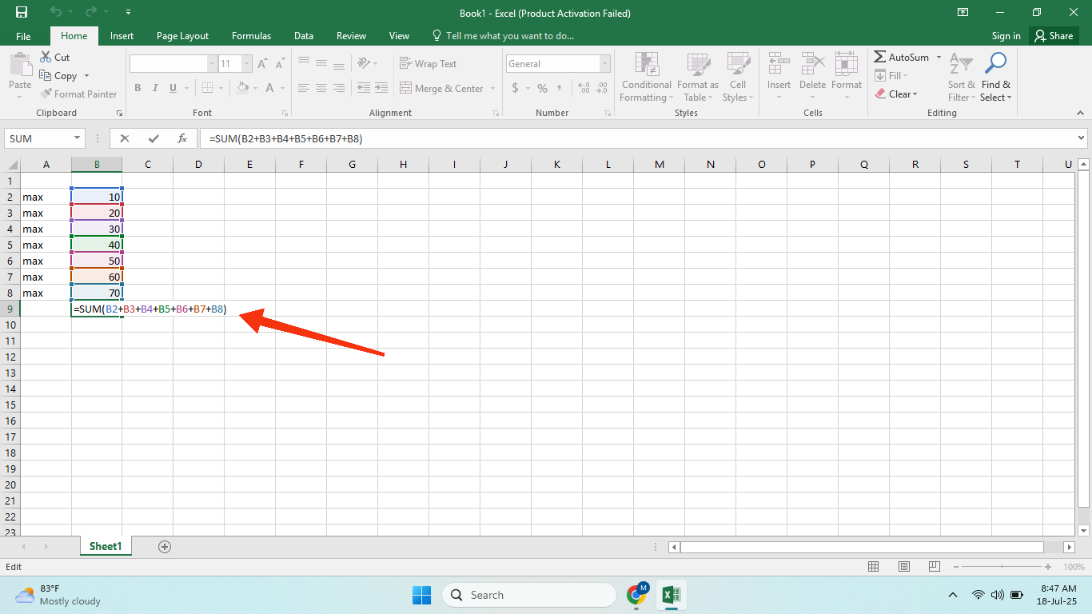Open the Insert Function fx dialog
Image resolution: width=1092 pixels, height=614 pixels.
(x=182, y=139)
